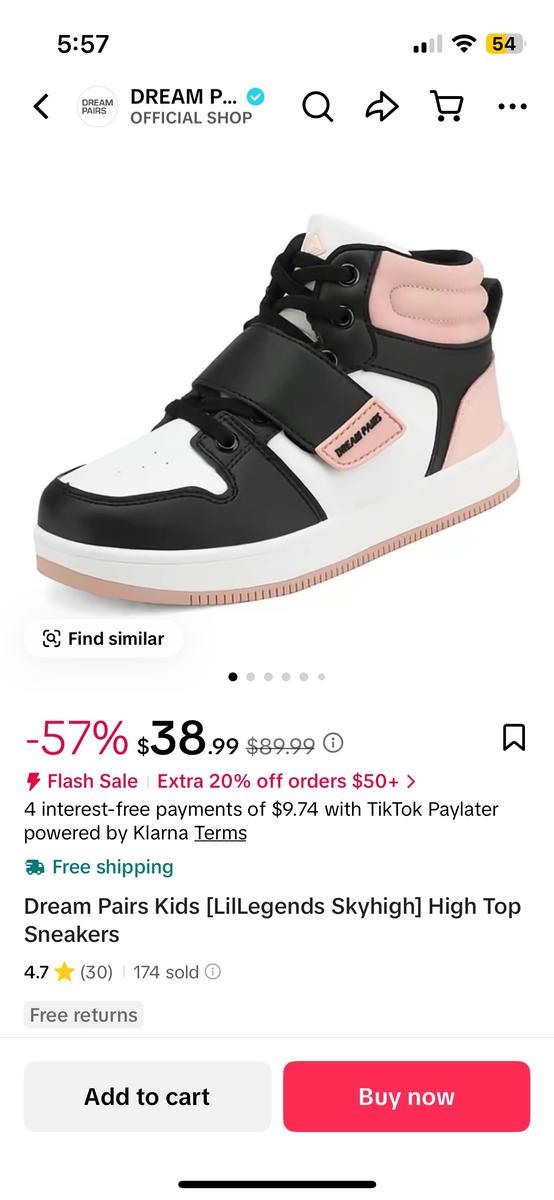
Task: Select the second image carousel dot
Action: (251, 677)
